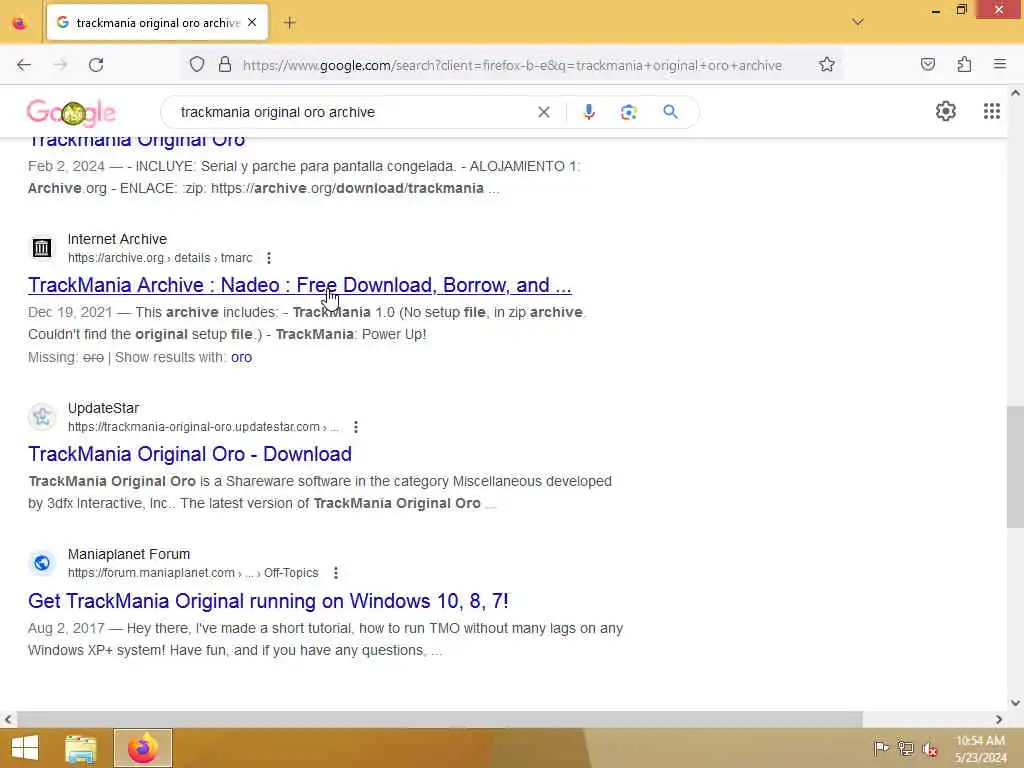Click the muted volume tray icon

(929, 749)
